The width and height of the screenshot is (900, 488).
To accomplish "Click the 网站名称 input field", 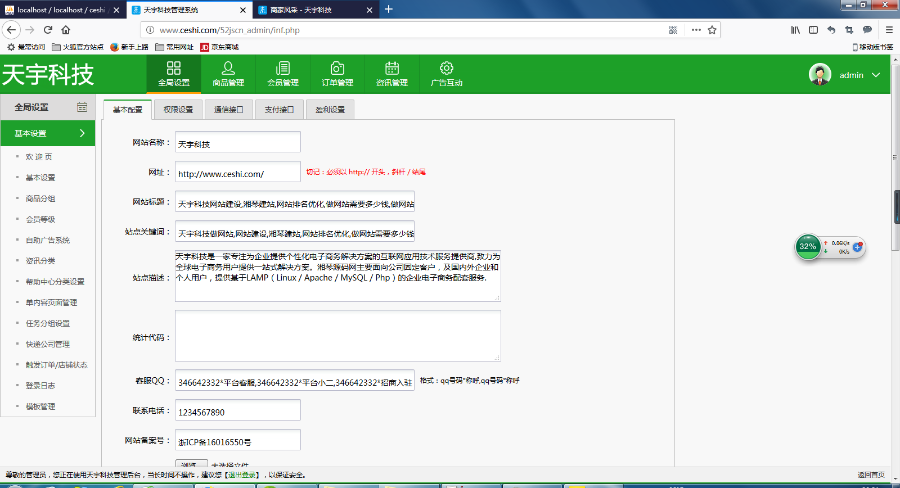I will pos(238,142).
